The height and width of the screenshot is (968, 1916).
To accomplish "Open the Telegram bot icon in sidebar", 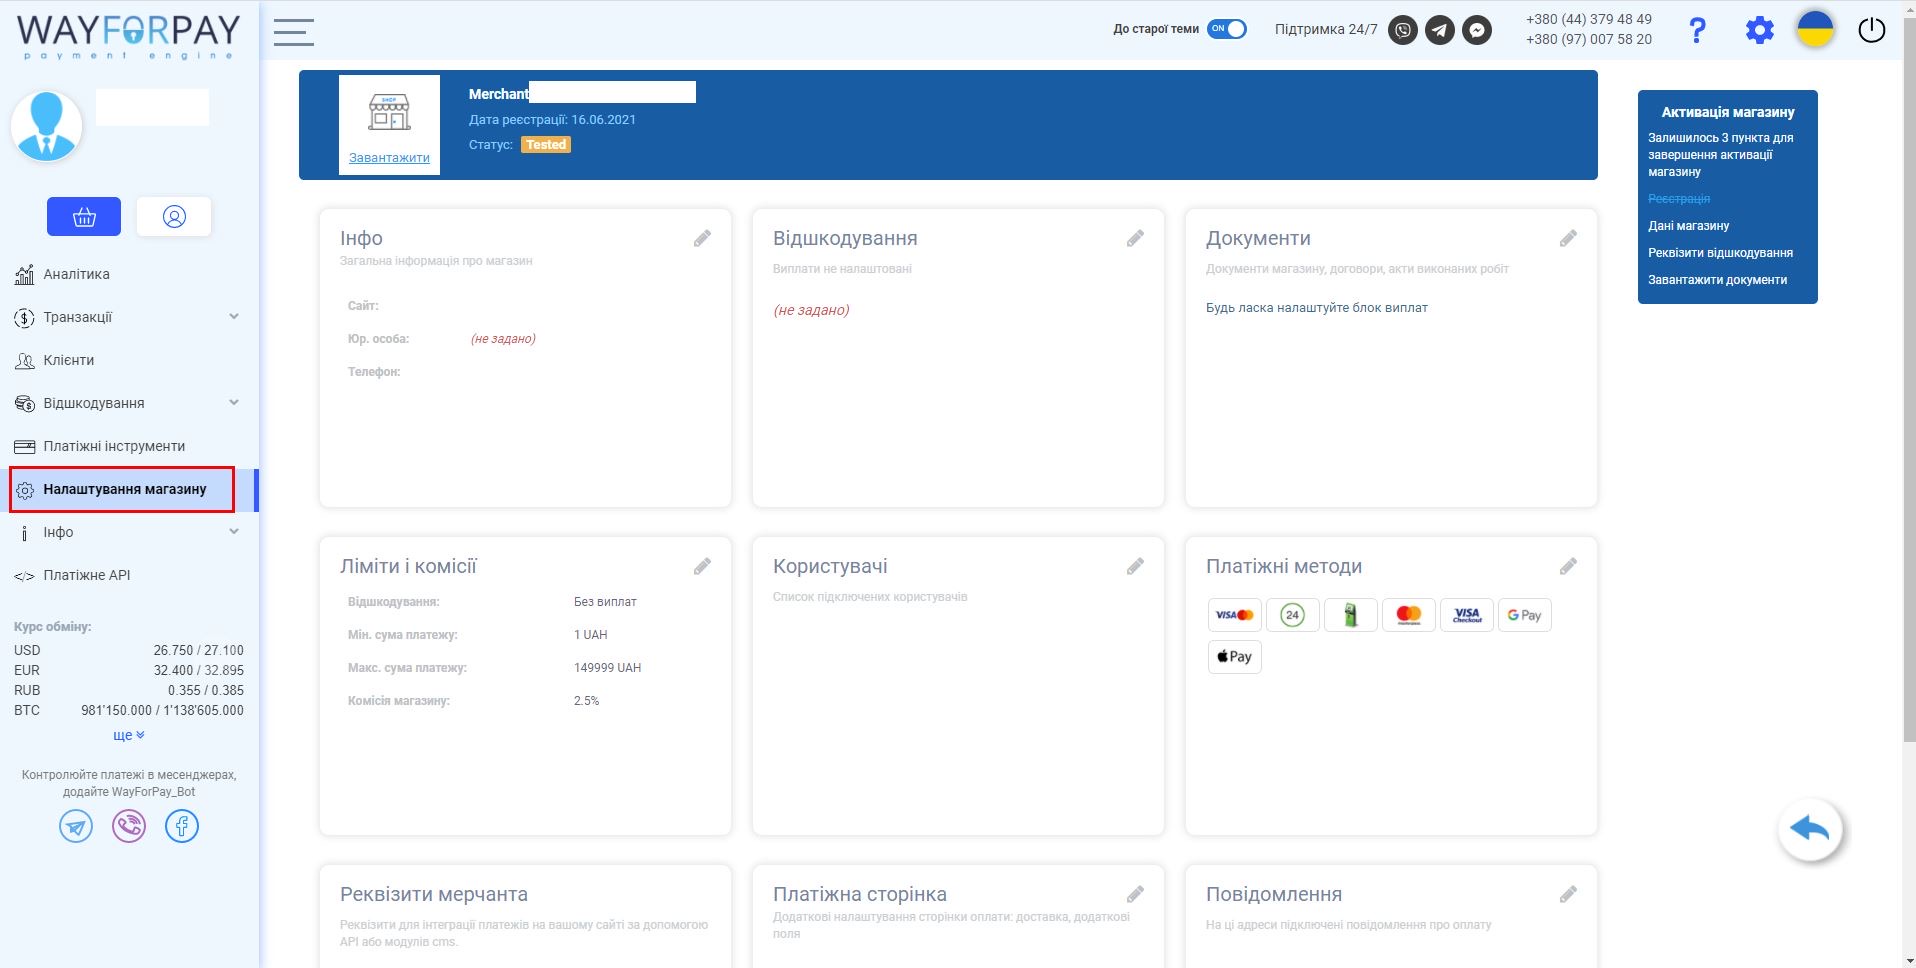I will (76, 826).
